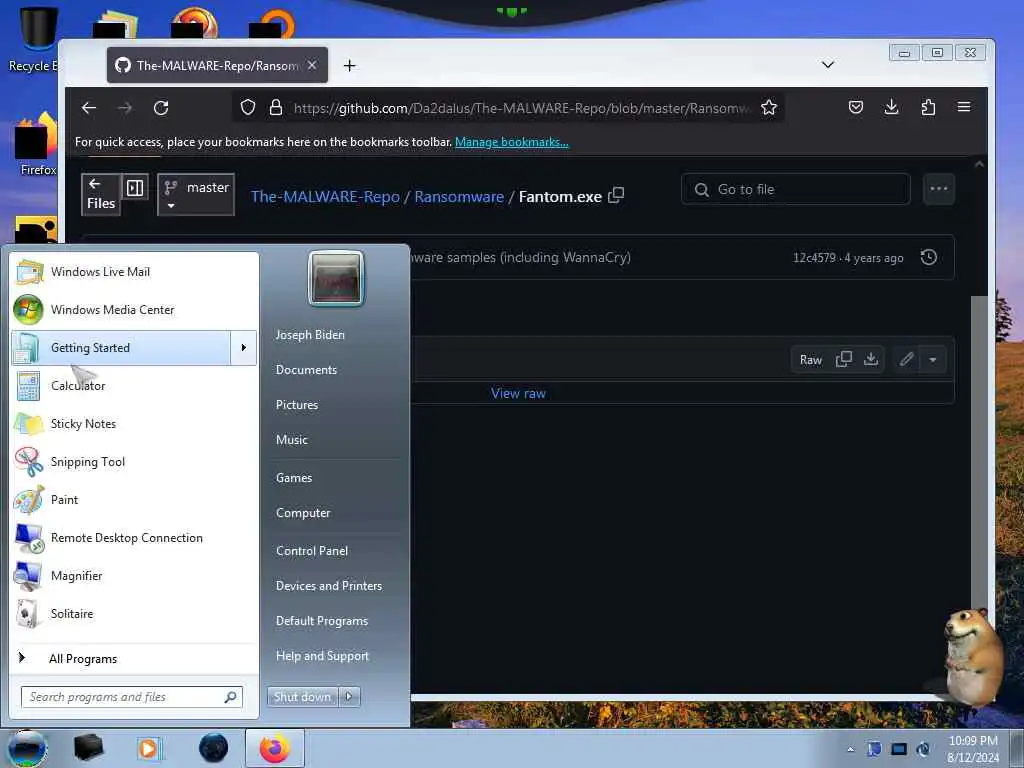Open the edit options dropdown arrow
Image resolution: width=1024 pixels, height=768 pixels.
[x=933, y=359]
